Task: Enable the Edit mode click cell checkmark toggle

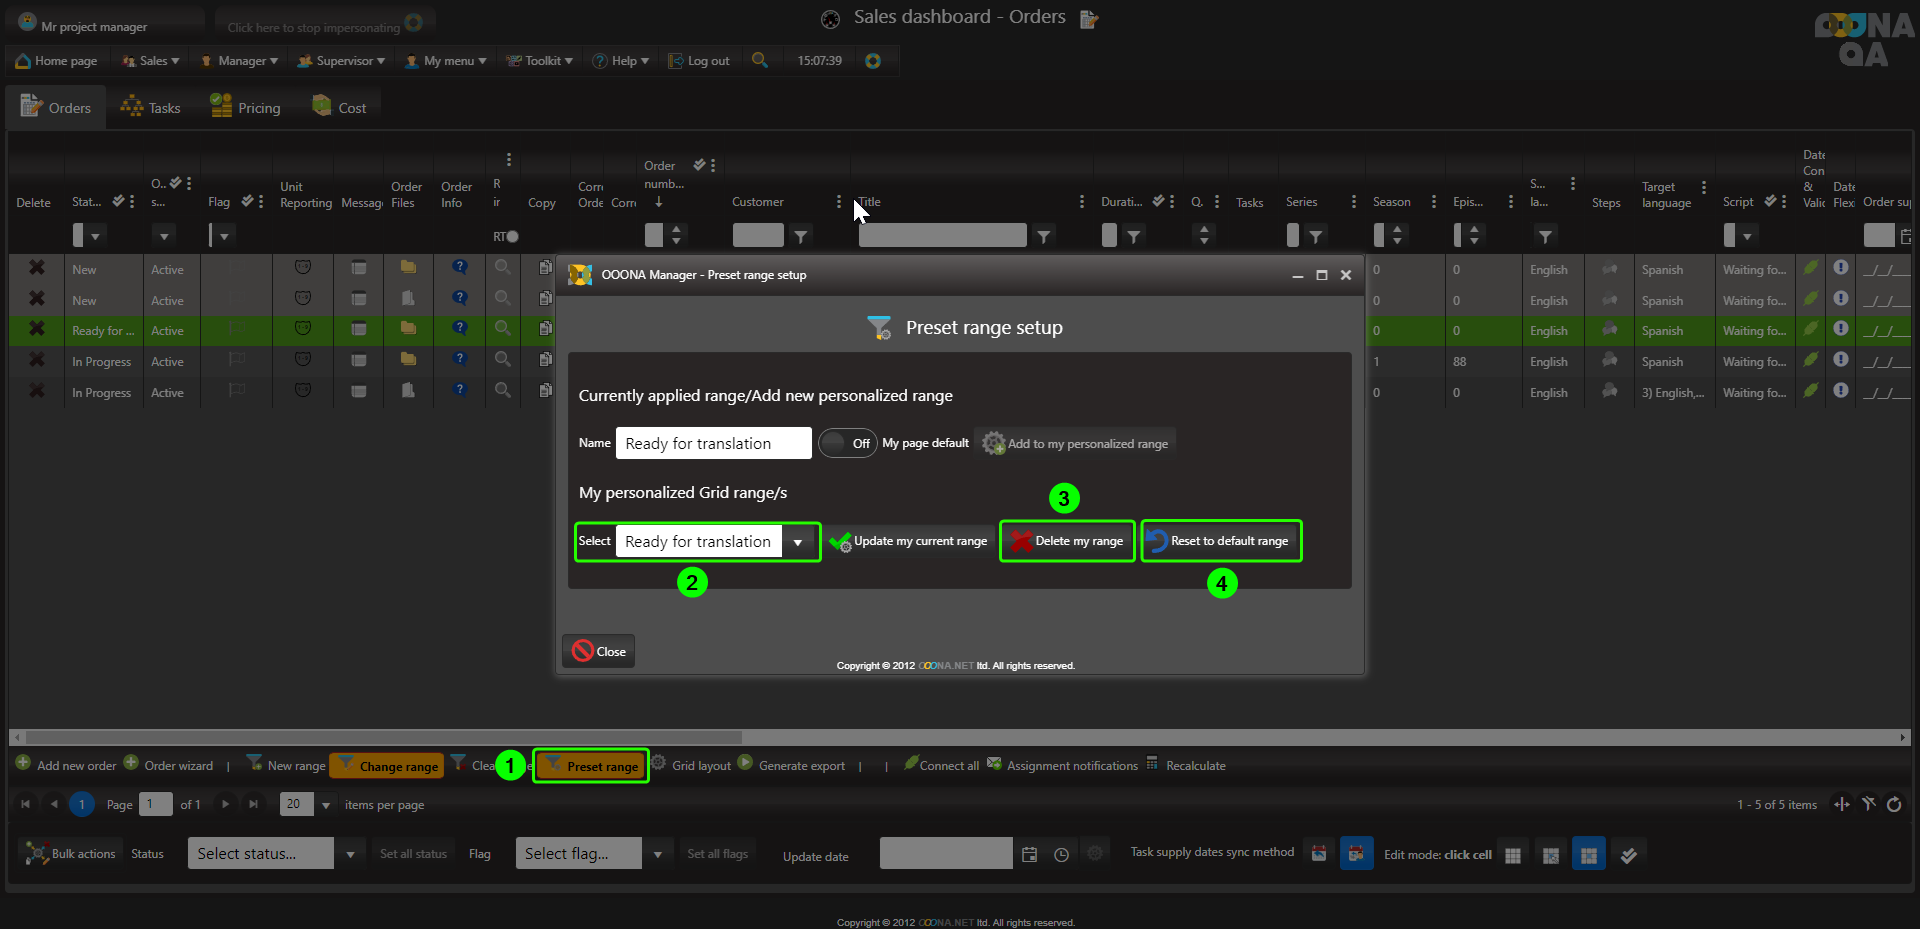Action: tap(1628, 855)
